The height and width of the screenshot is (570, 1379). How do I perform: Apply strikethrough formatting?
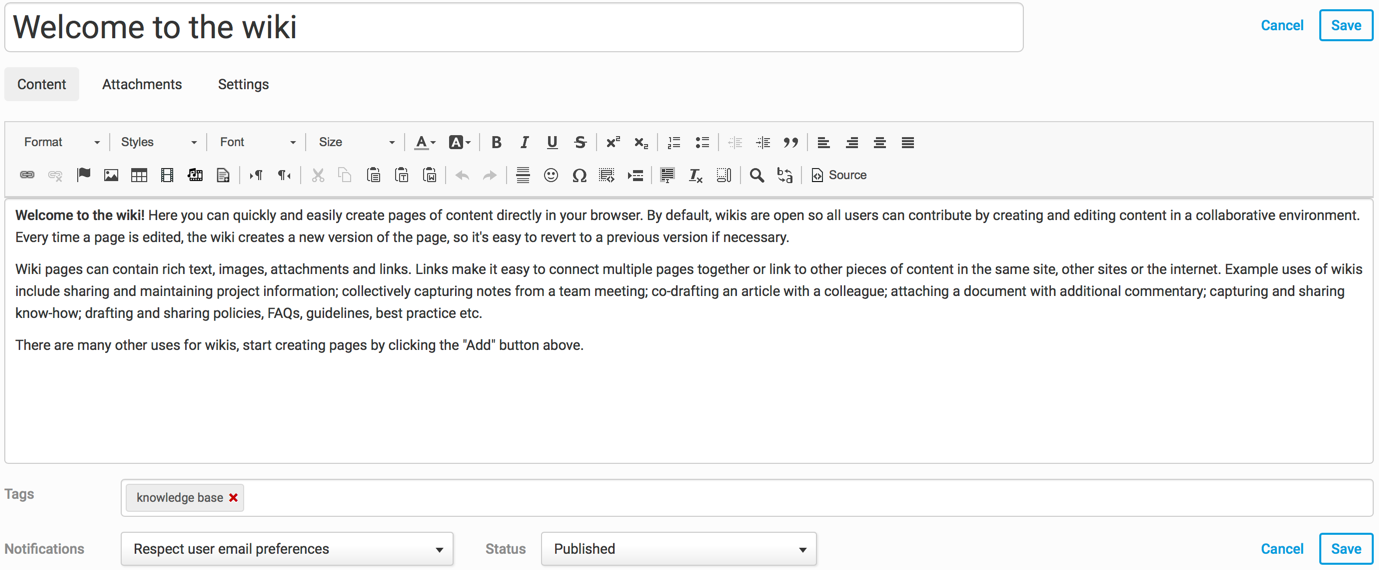[x=580, y=142]
